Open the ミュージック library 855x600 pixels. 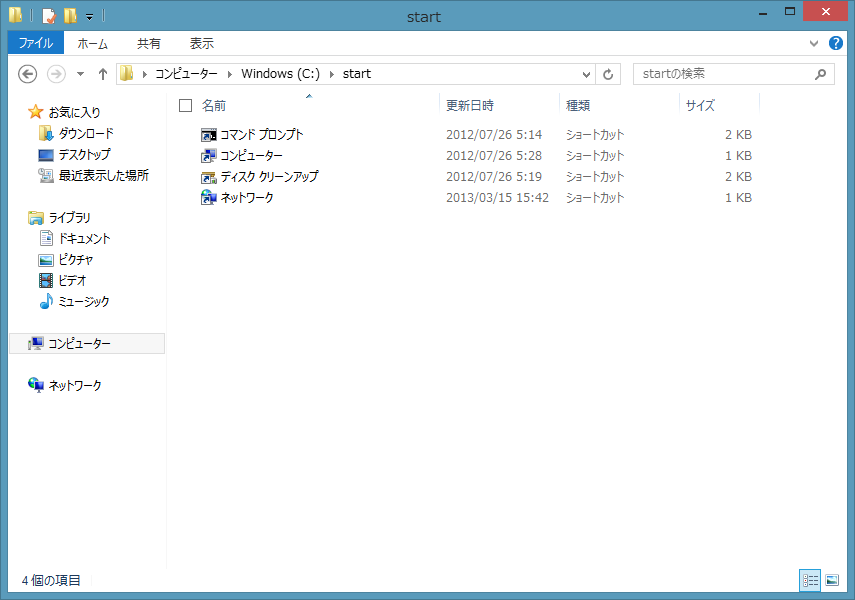pos(84,301)
